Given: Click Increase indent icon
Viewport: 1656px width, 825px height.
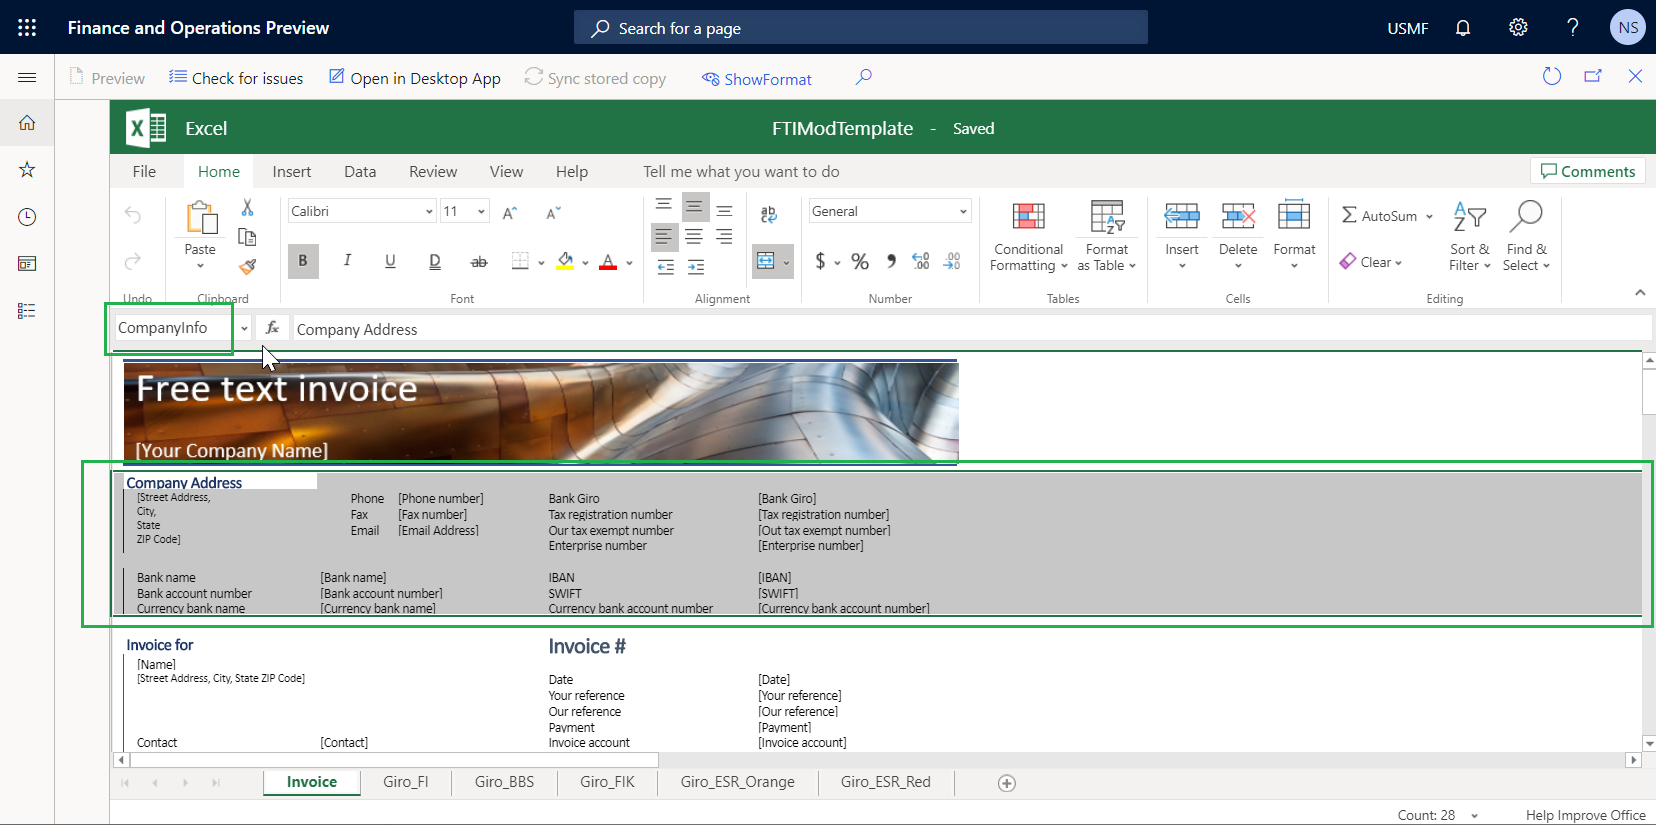Looking at the screenshot, I should point(696,267).
